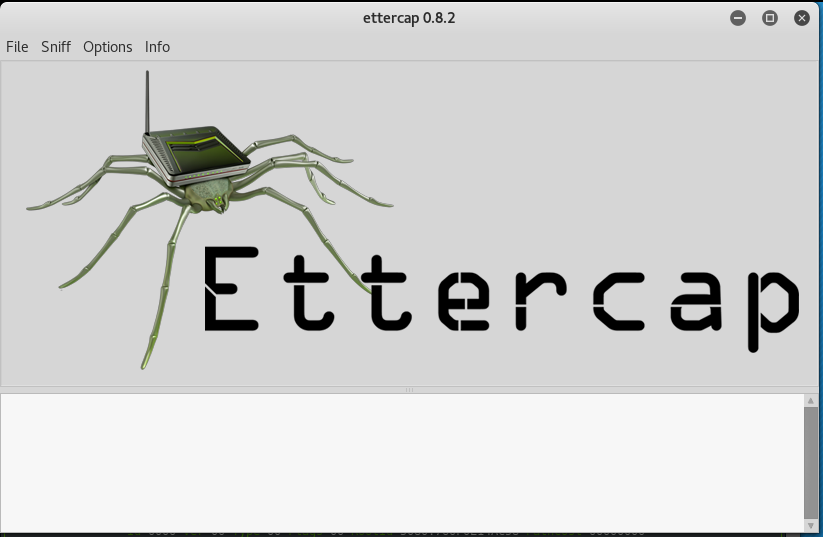Maximize the ettercap window

[x=769, y=18]
